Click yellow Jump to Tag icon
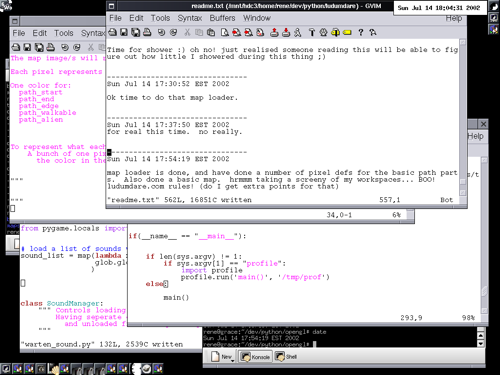 tap(347, 32)
